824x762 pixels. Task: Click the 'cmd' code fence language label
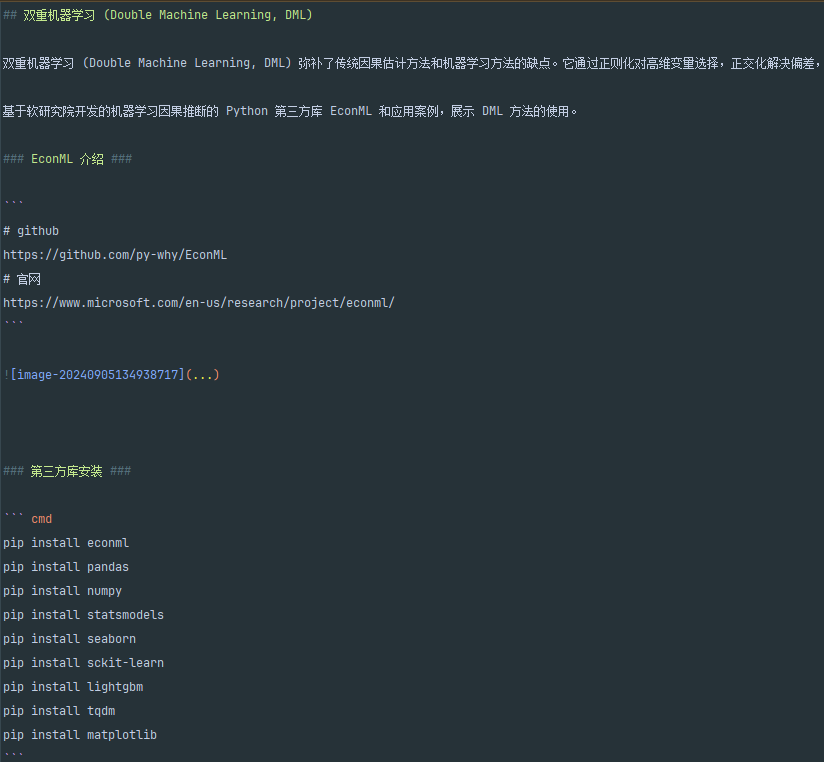tap(42, 519)
